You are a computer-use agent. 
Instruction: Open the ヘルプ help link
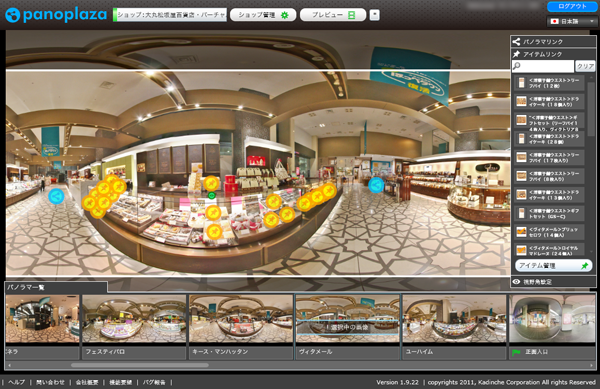coord(16,382)
